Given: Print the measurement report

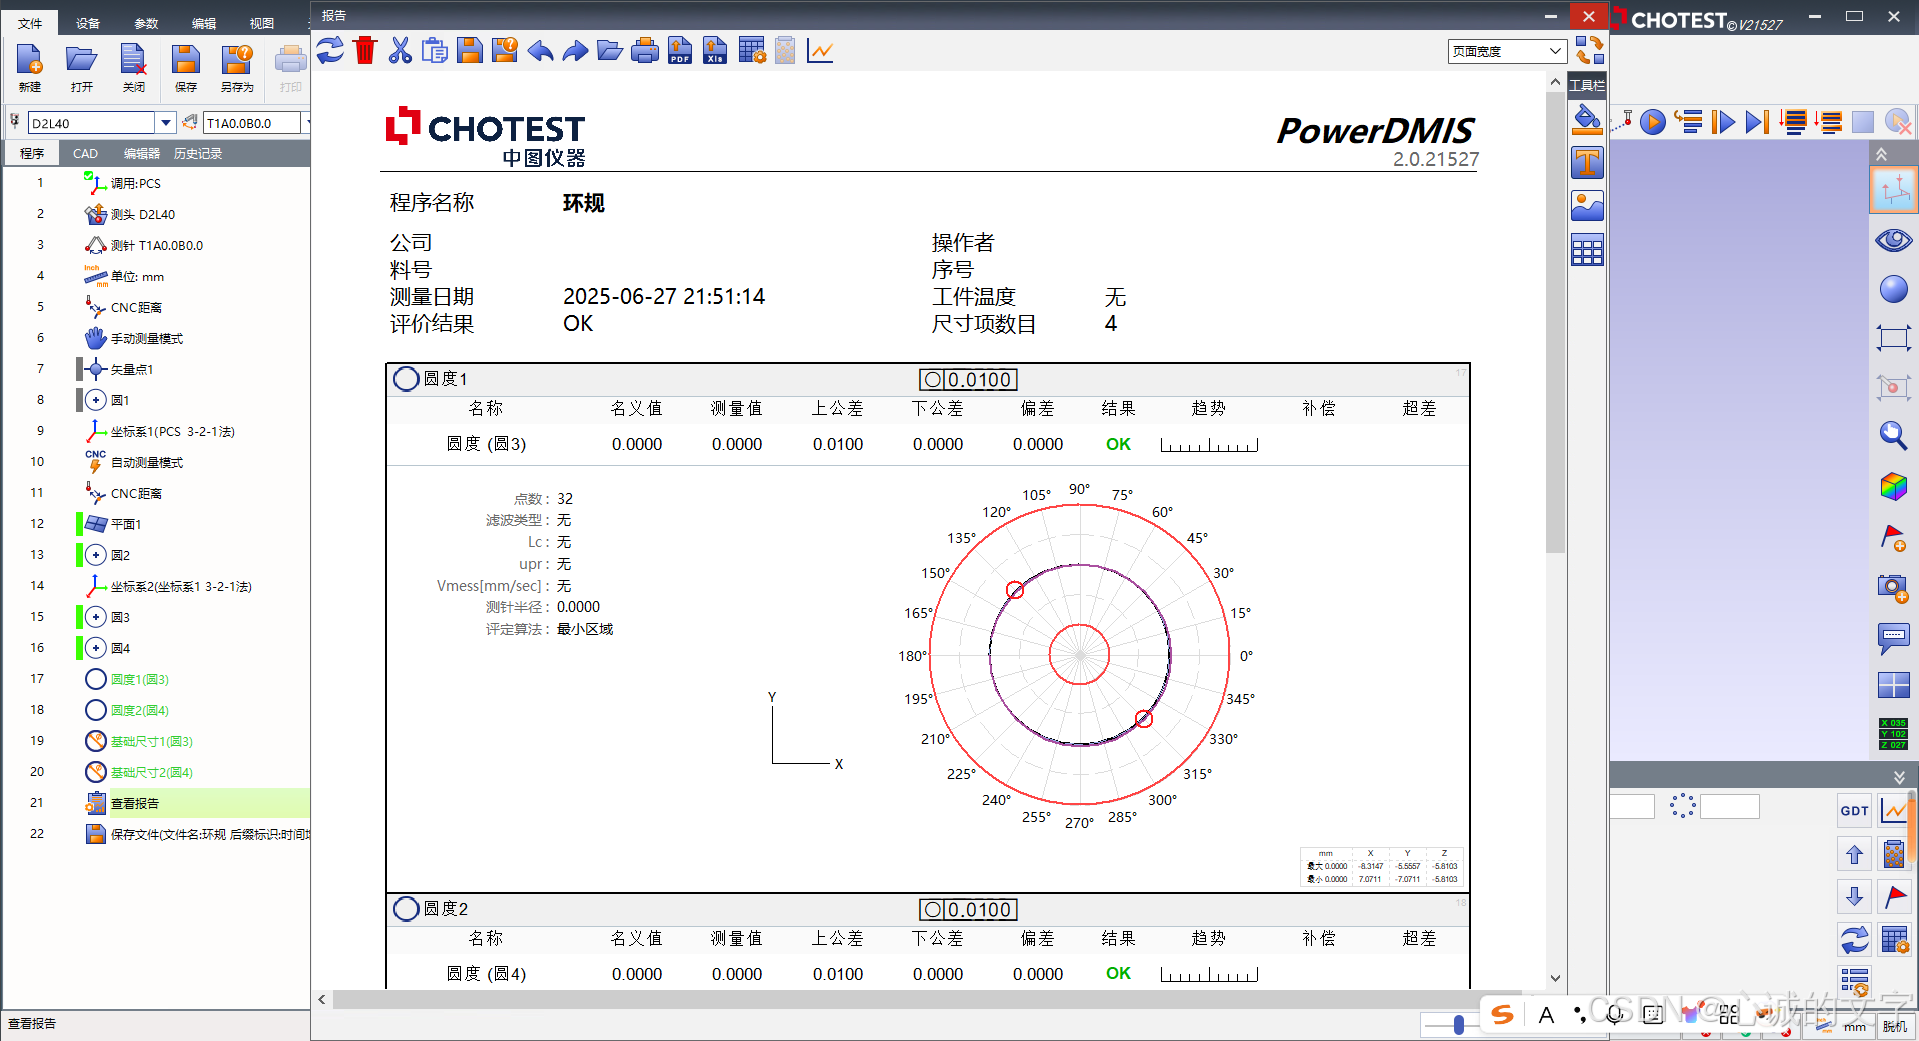Looking at the screenshot, I should pyautogui.click(x=644, y=50).
